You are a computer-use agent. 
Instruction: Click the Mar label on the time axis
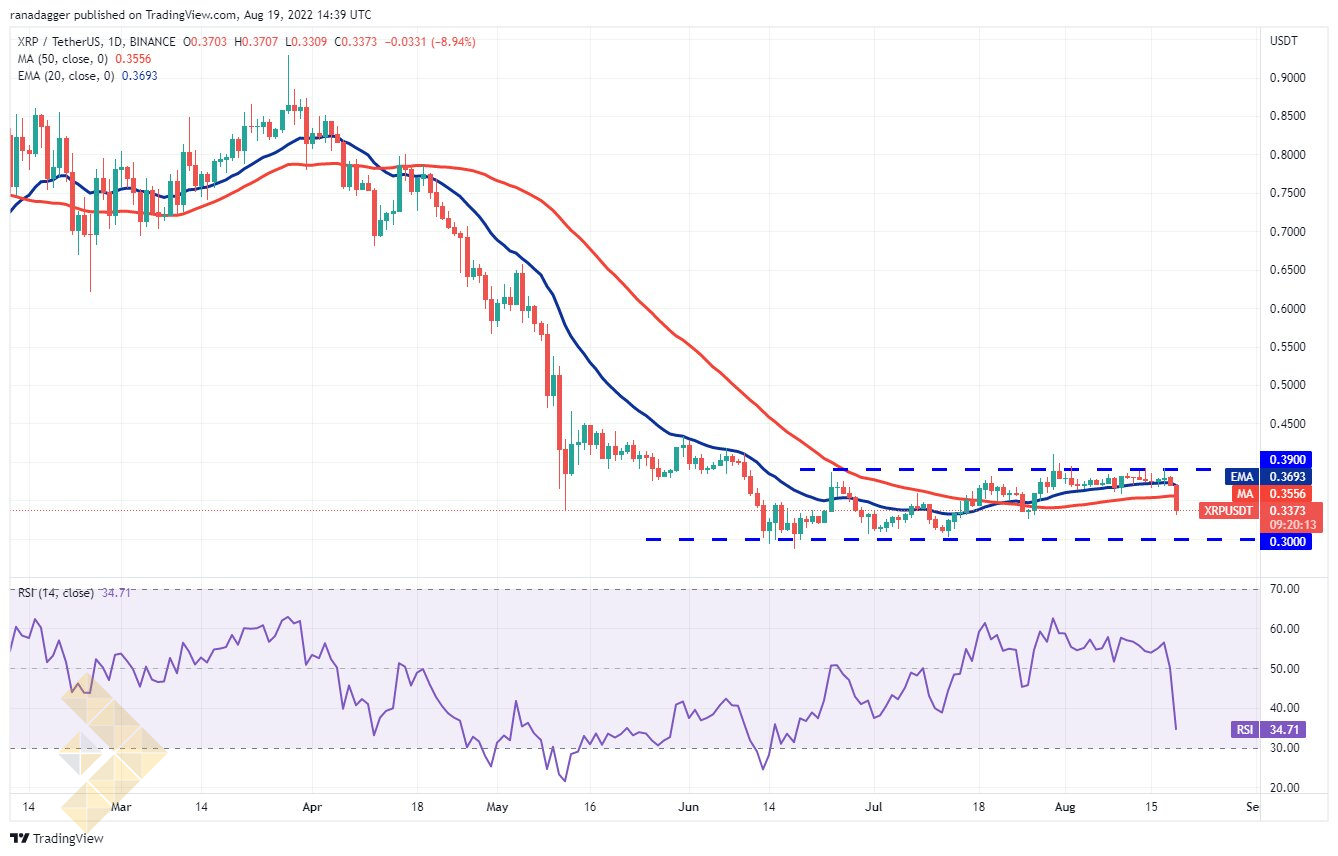(120, 806)
